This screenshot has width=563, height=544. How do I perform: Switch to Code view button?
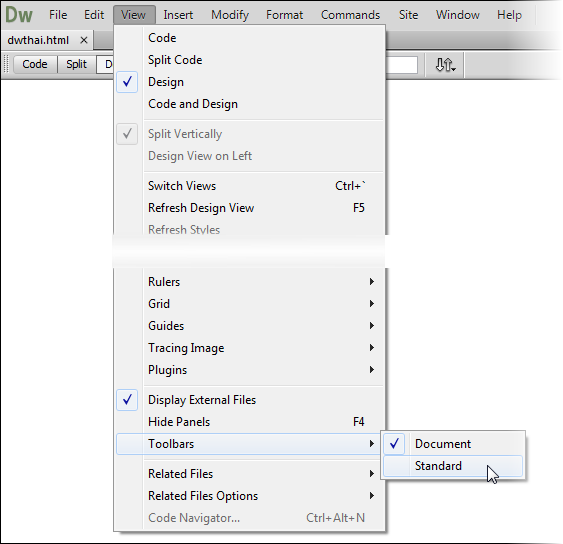tap(35, 64)
